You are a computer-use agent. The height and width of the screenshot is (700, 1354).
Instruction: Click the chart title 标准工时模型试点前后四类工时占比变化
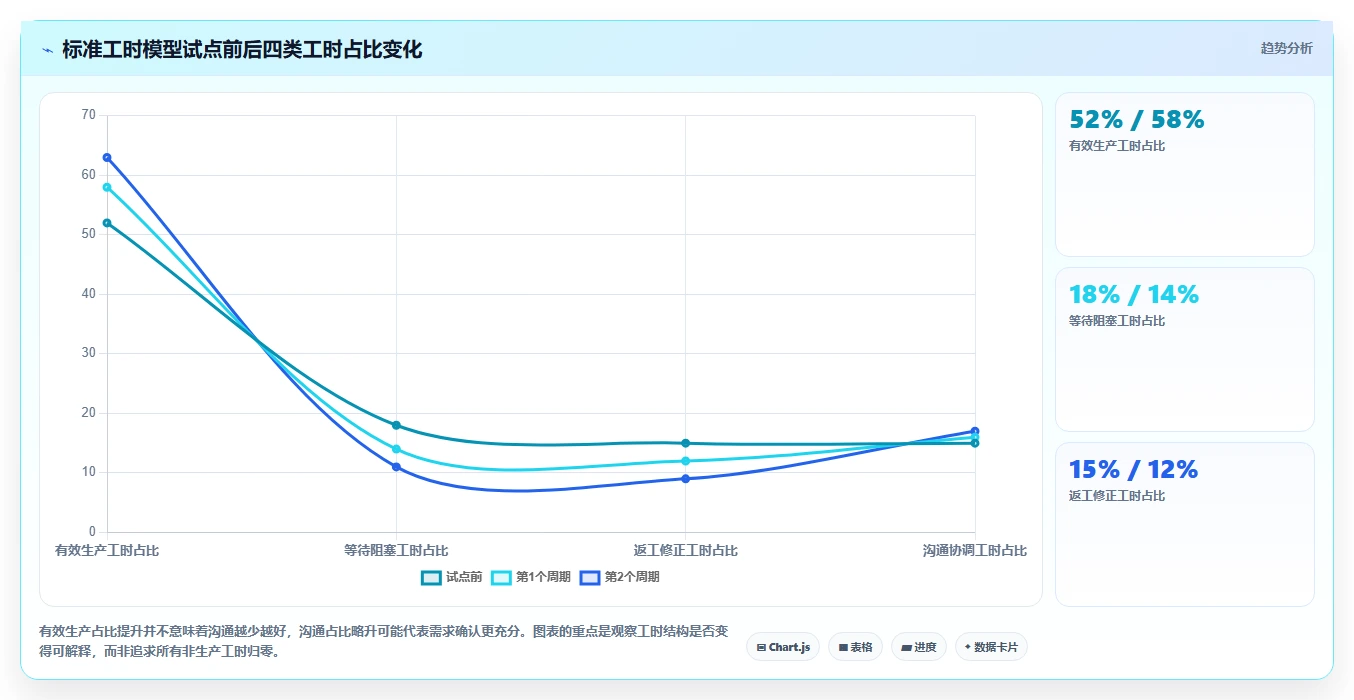(x=242, y=50)
